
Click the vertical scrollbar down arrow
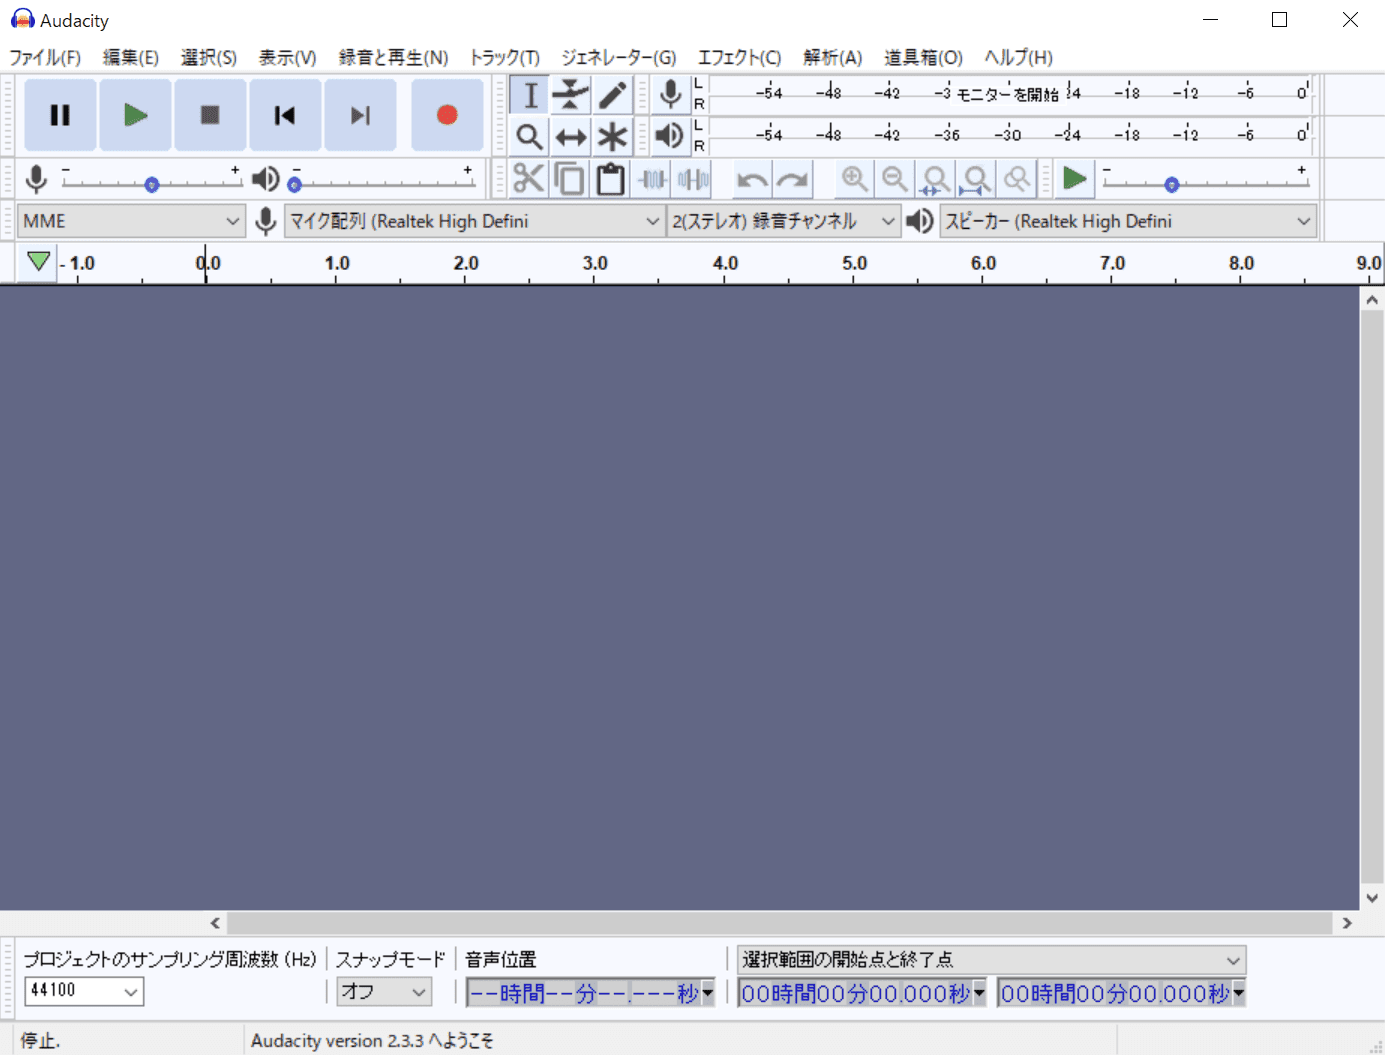(x=1372, y=898)
